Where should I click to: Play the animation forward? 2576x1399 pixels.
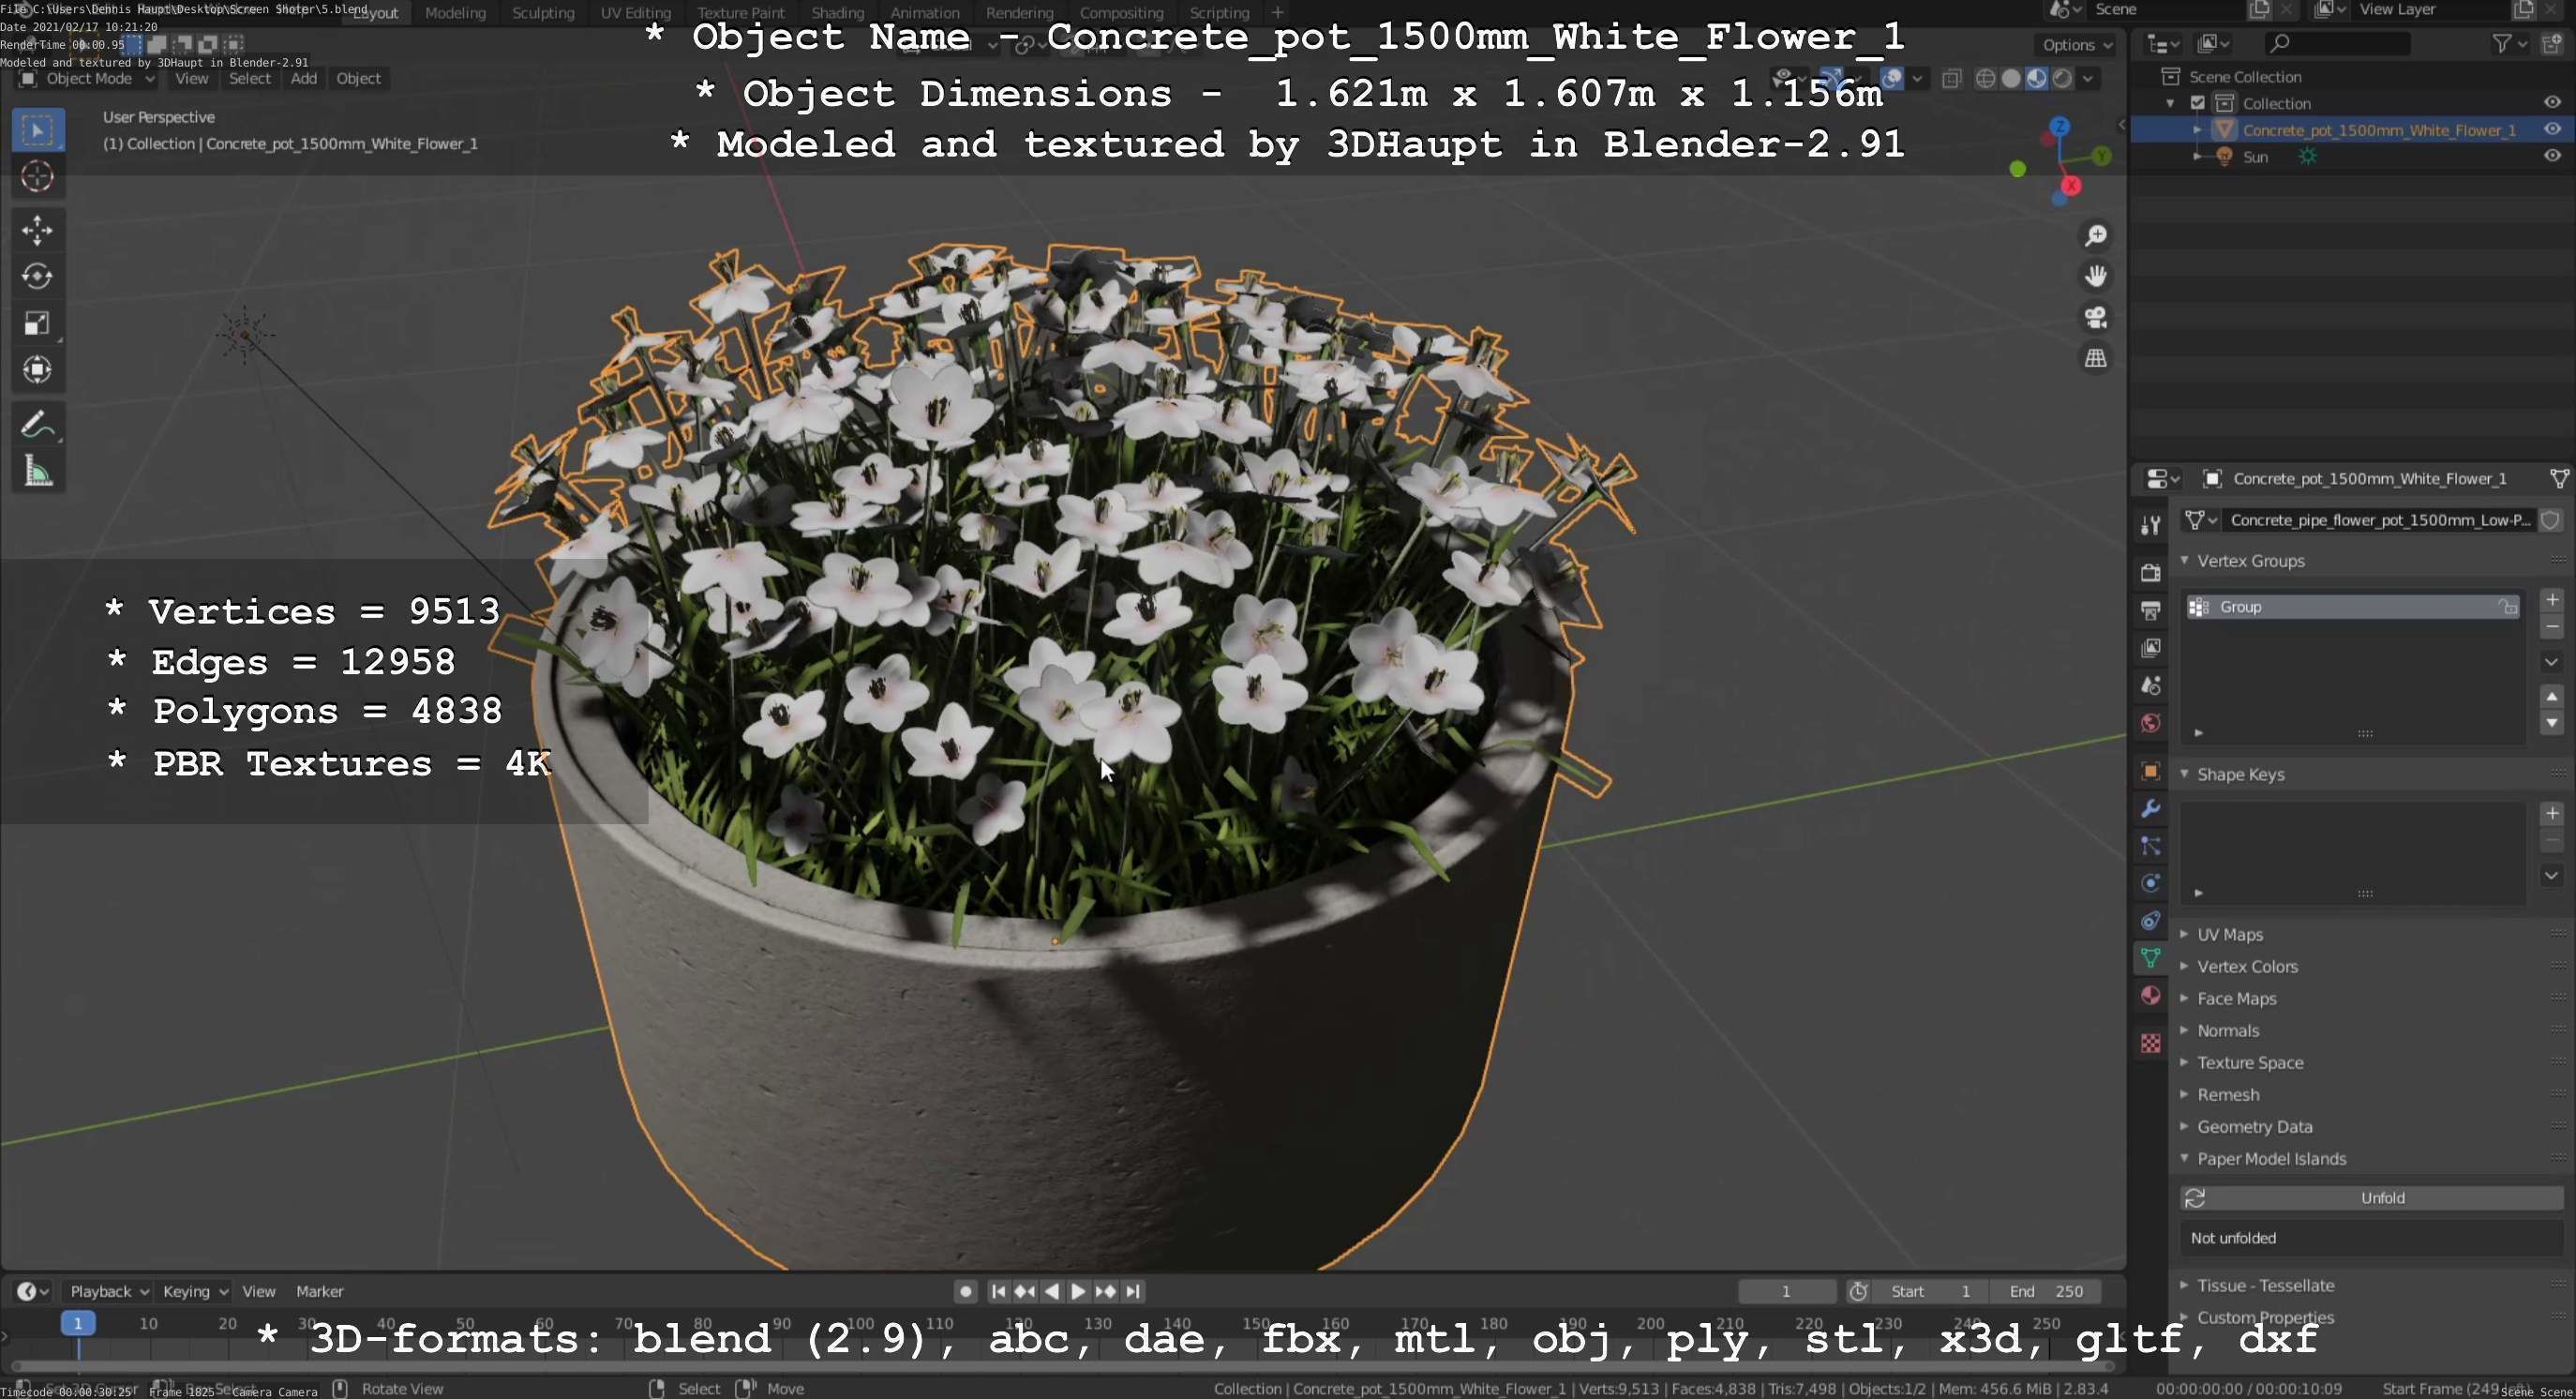1078,1291
